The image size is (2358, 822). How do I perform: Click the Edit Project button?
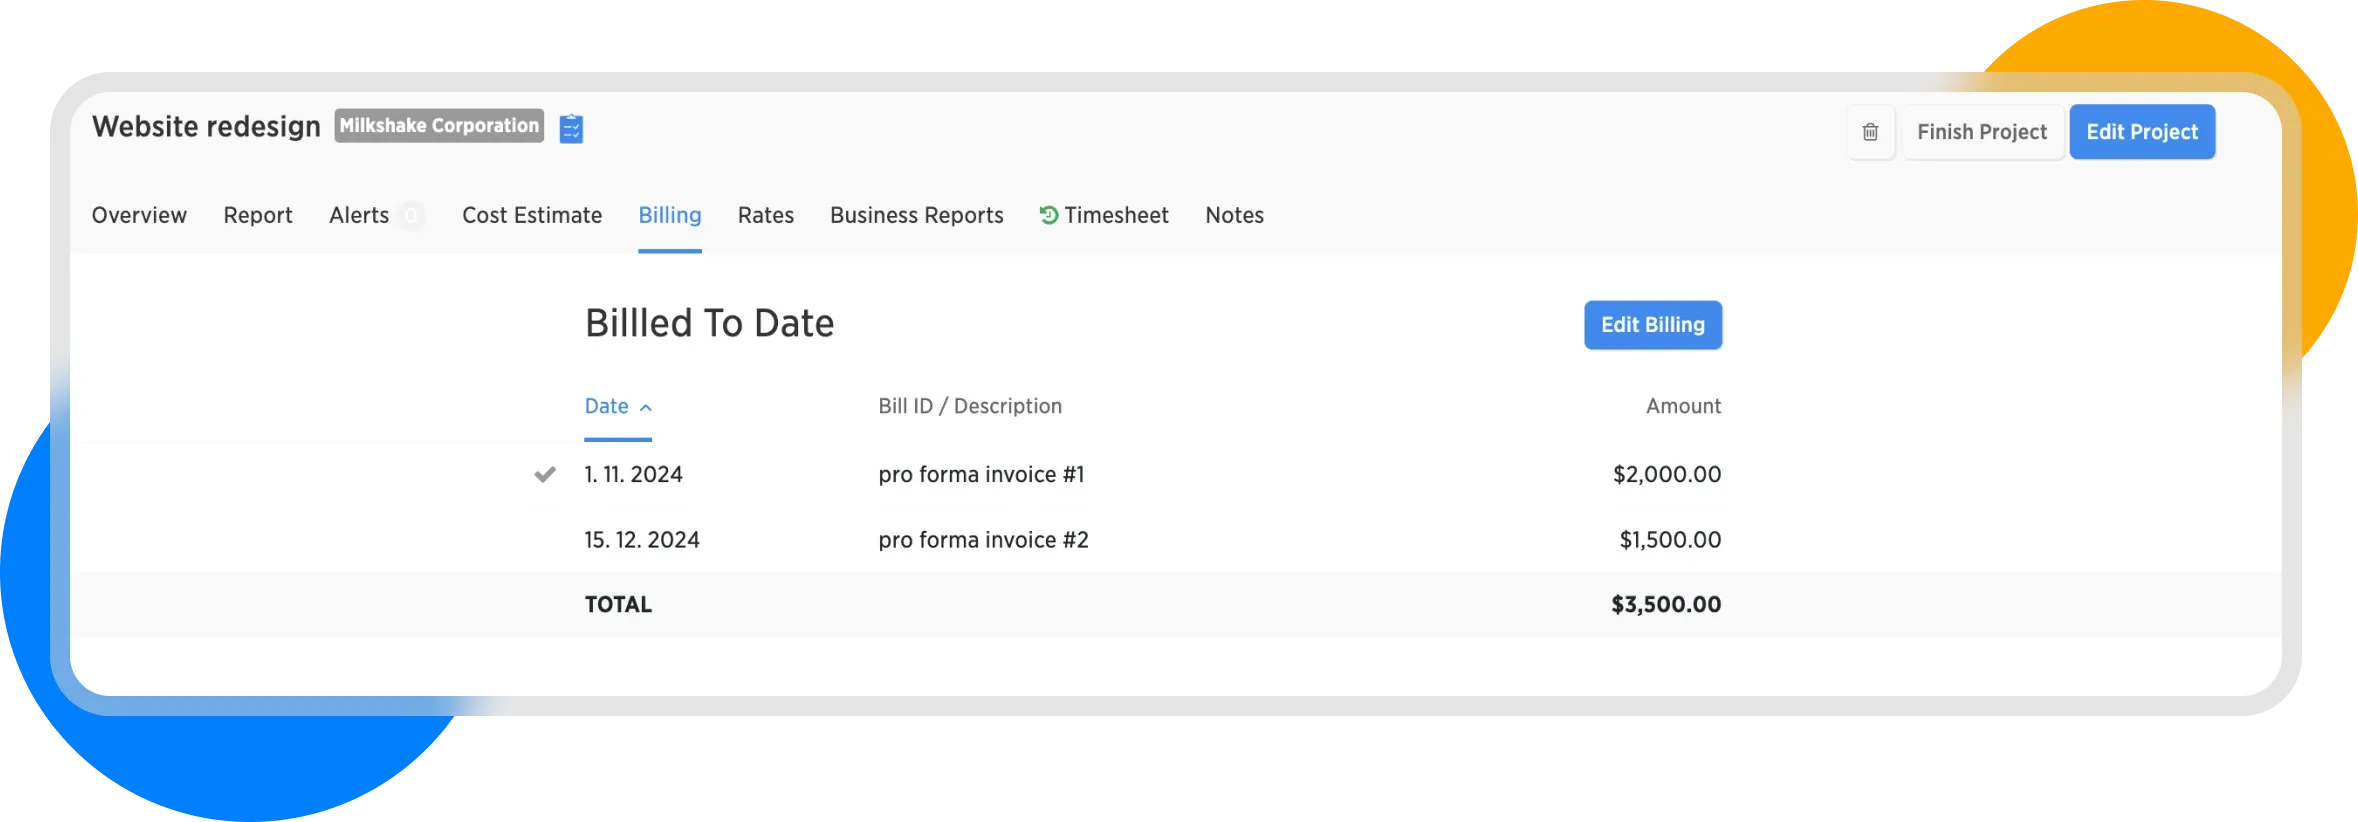2142,132
